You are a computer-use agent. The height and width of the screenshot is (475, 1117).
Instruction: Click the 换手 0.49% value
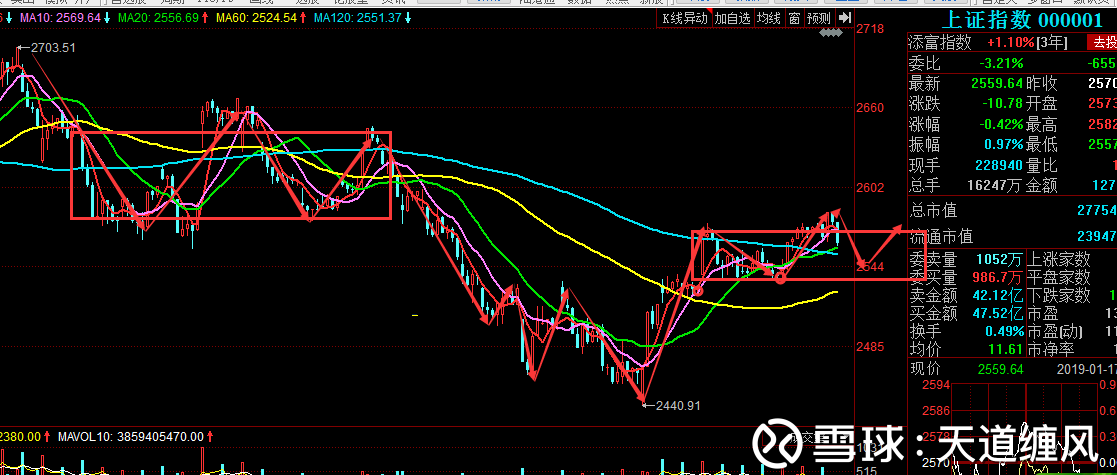click(1004, 331)
